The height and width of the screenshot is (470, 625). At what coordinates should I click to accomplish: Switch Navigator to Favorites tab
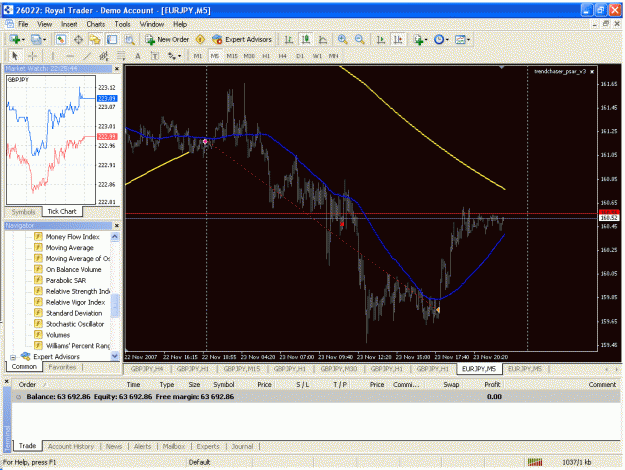point(62,367)
